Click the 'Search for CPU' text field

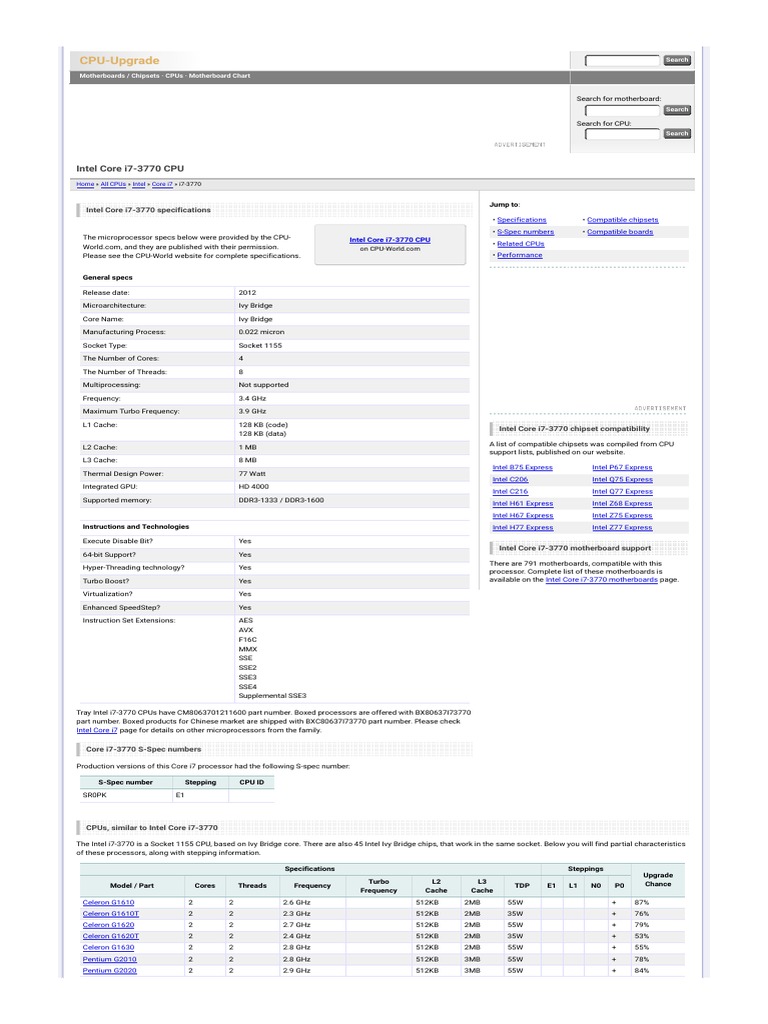622,134
